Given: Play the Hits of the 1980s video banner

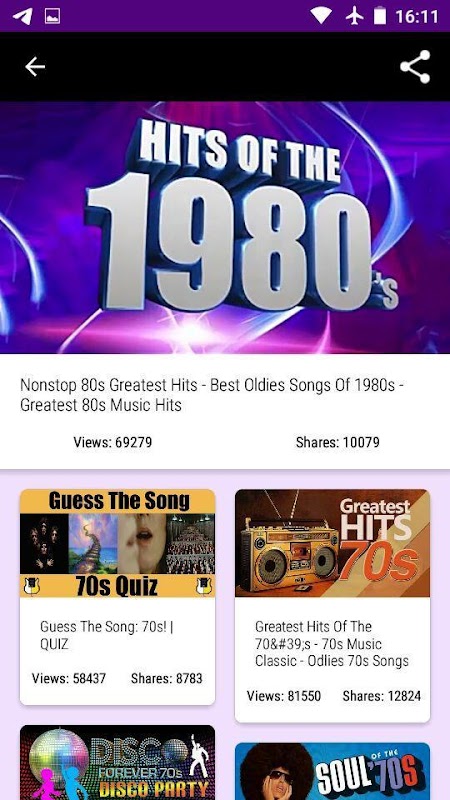Looking at the screenshot, I should point(225,227).
